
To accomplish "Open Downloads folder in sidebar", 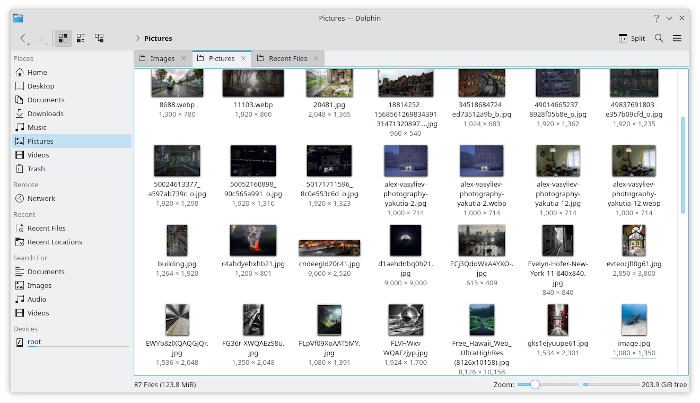I will click(45, 114).
